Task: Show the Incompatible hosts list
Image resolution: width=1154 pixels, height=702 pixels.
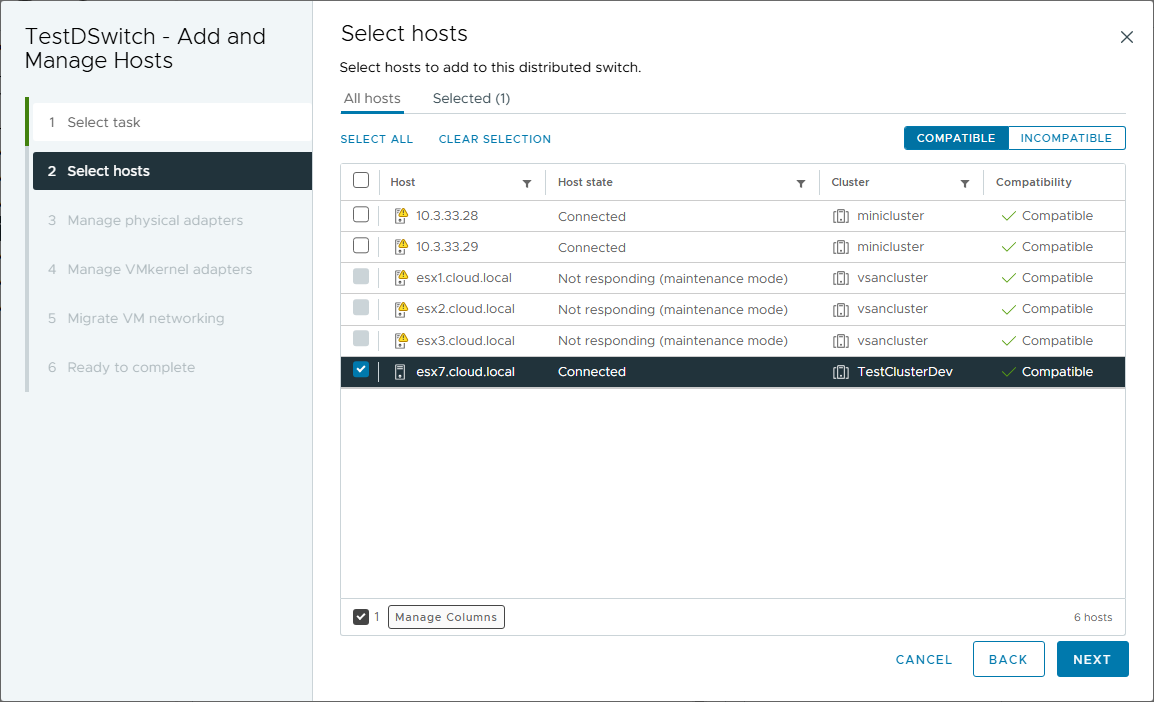Action: (1066, 138)
